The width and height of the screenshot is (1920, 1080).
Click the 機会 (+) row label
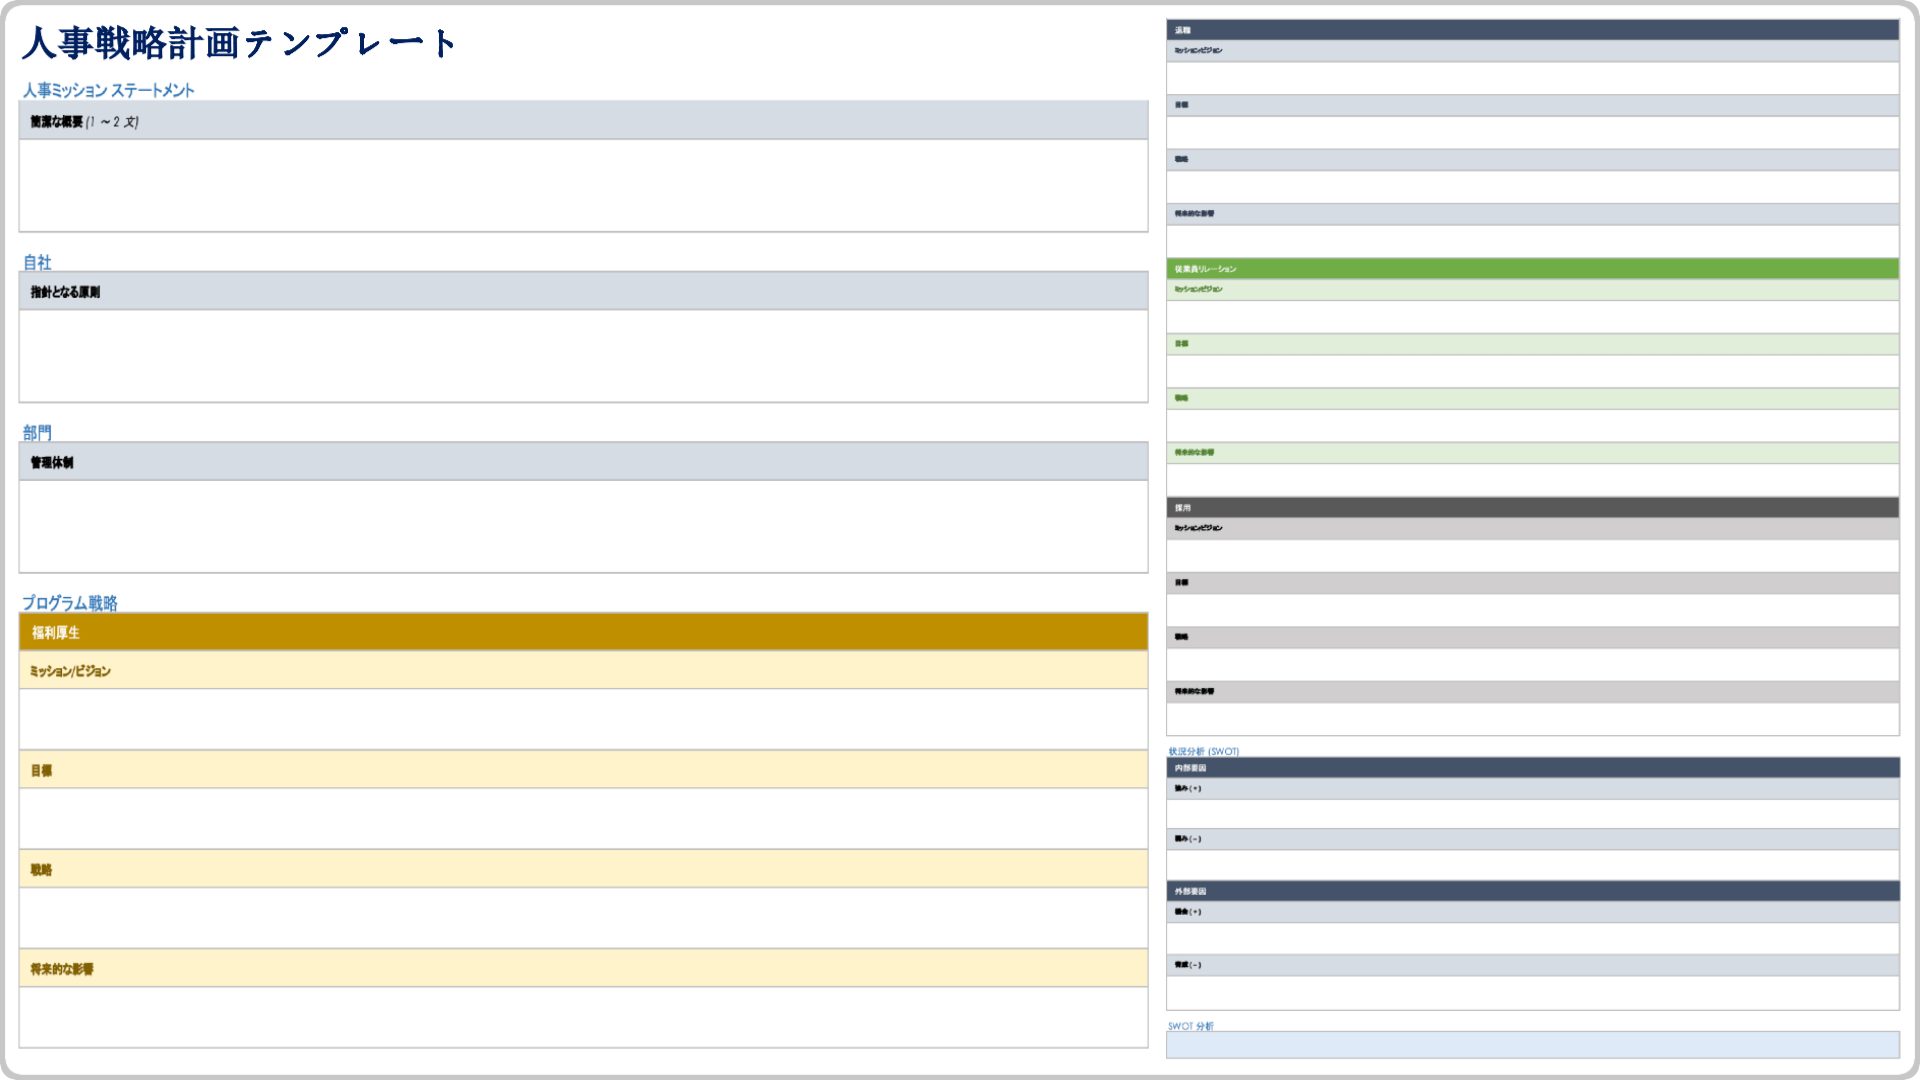pyautogui.click(x=1188, y=911)
